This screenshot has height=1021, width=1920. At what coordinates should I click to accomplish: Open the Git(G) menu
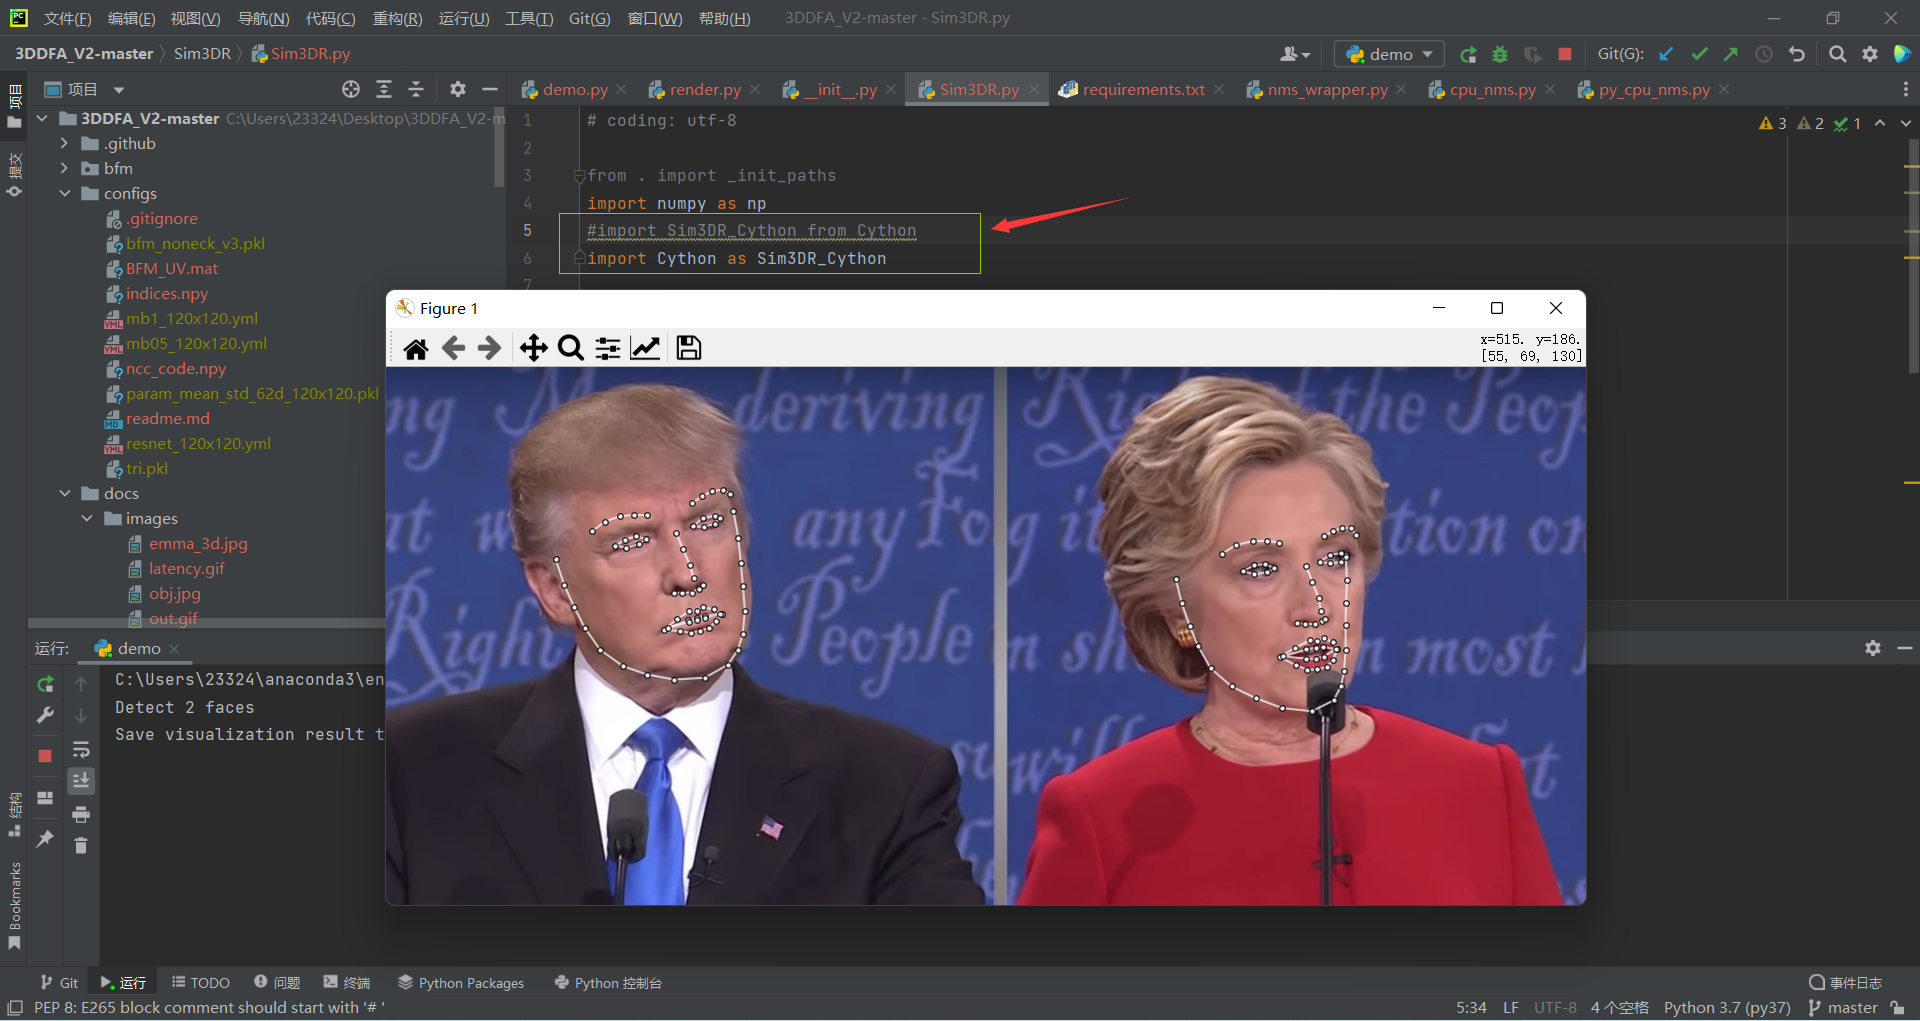(589, 18)
